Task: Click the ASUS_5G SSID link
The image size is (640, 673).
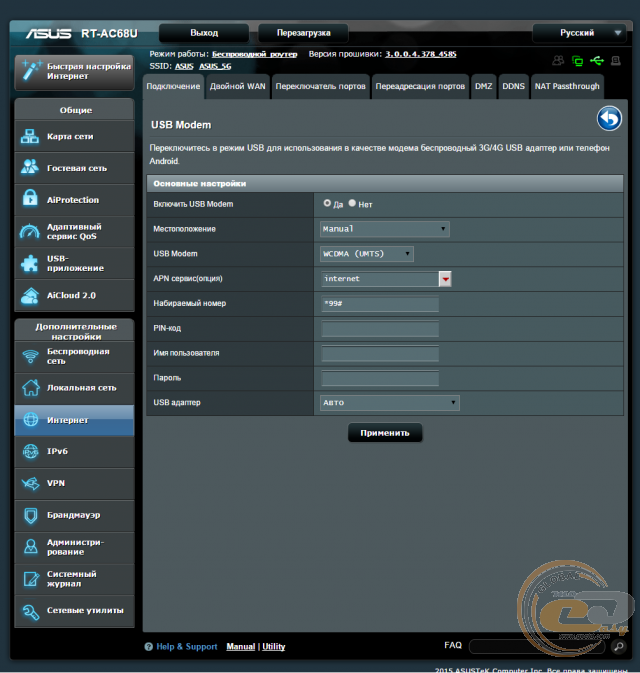Action: tap(215, 66)
